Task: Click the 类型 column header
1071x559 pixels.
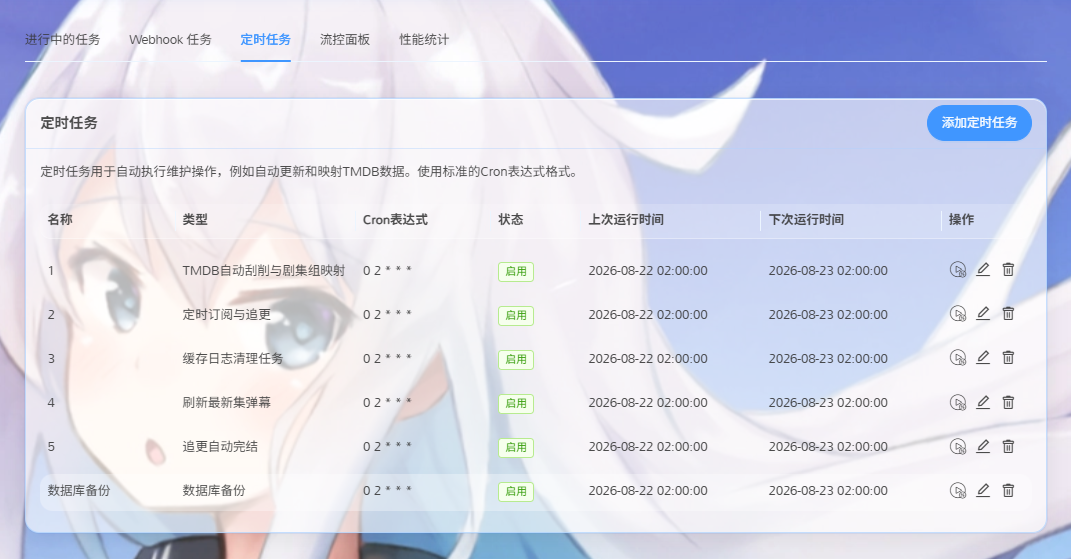Action: (195, 219)
